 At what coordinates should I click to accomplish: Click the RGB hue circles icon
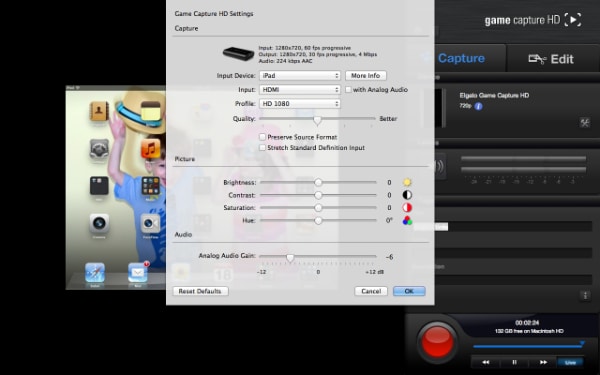pyautogui.click(x=407, y=220)
